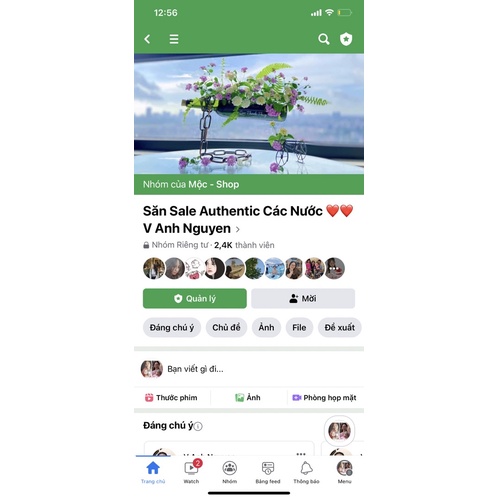
Task: Click the green Quản lý button
Action: pyautogui.click(x=195, y=298)
